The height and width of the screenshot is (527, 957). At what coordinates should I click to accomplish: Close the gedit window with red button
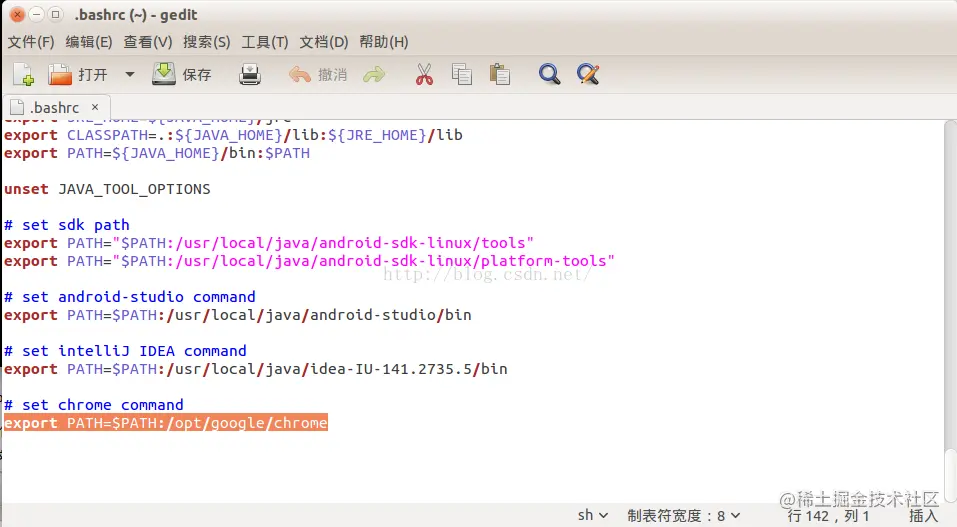coord(18,14)
